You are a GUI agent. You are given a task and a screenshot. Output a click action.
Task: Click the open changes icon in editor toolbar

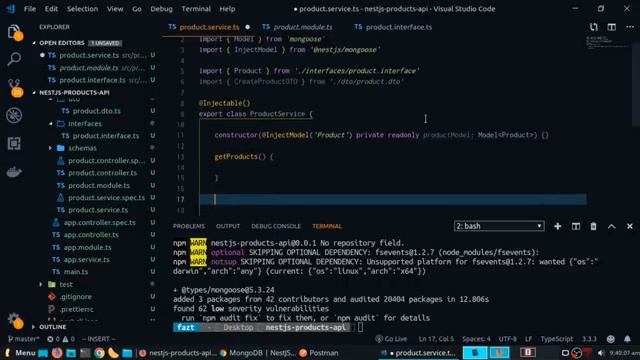[x=593, y=27]
